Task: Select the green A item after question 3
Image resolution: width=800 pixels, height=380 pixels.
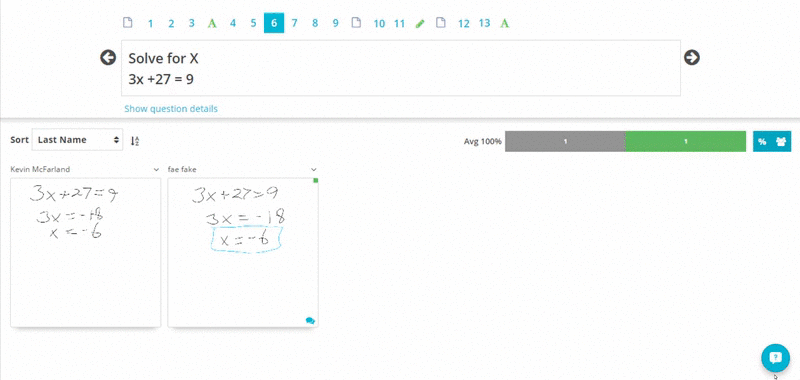Action: point(212,23)
